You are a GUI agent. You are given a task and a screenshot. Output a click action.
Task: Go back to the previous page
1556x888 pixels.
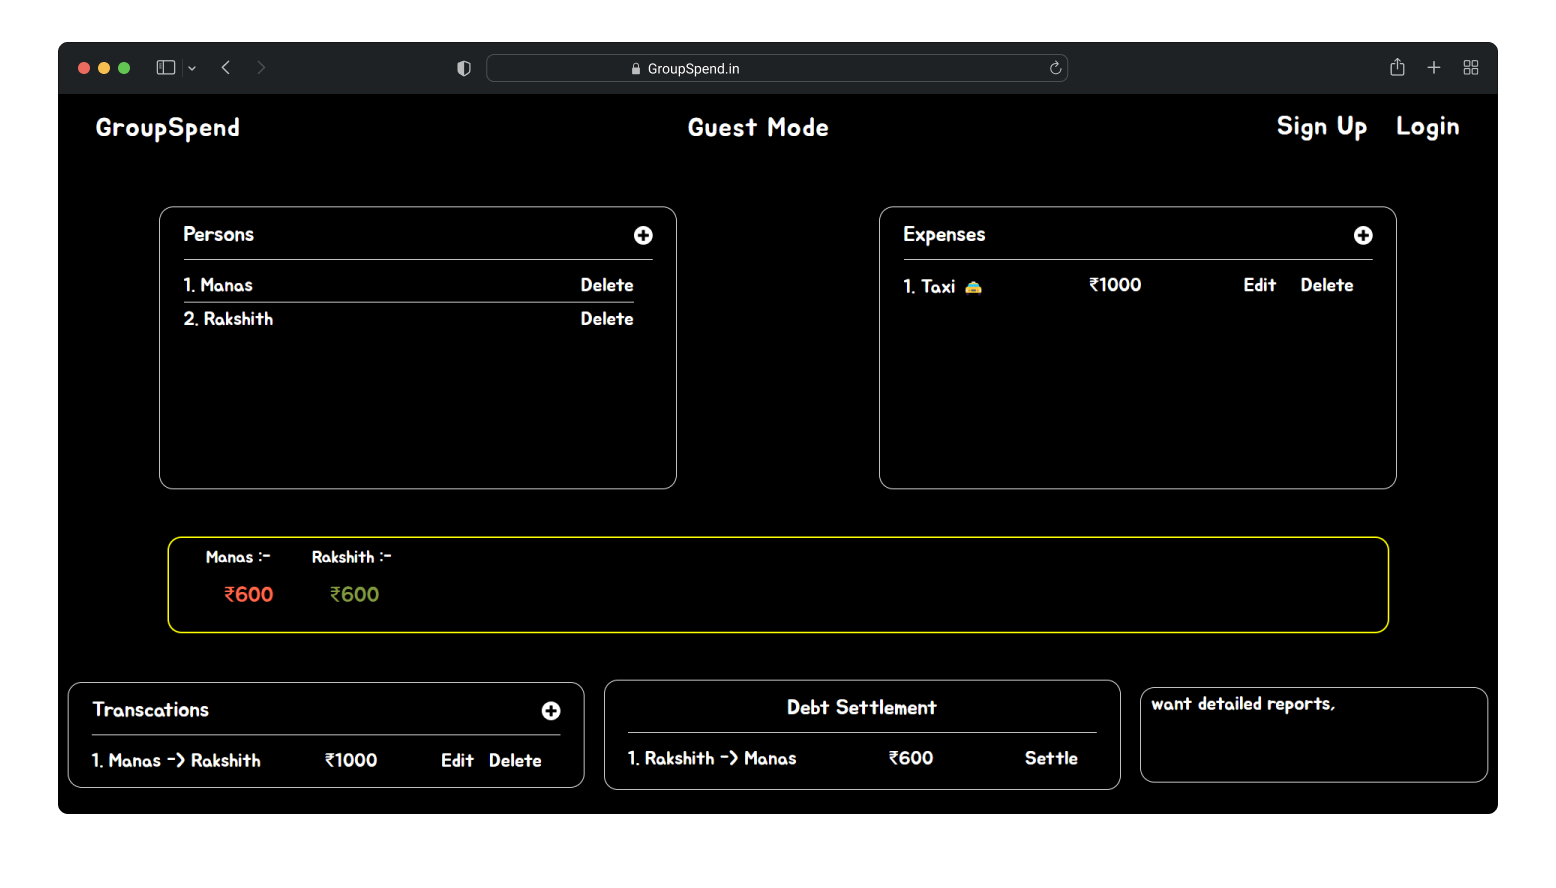[x=226, y=67]
